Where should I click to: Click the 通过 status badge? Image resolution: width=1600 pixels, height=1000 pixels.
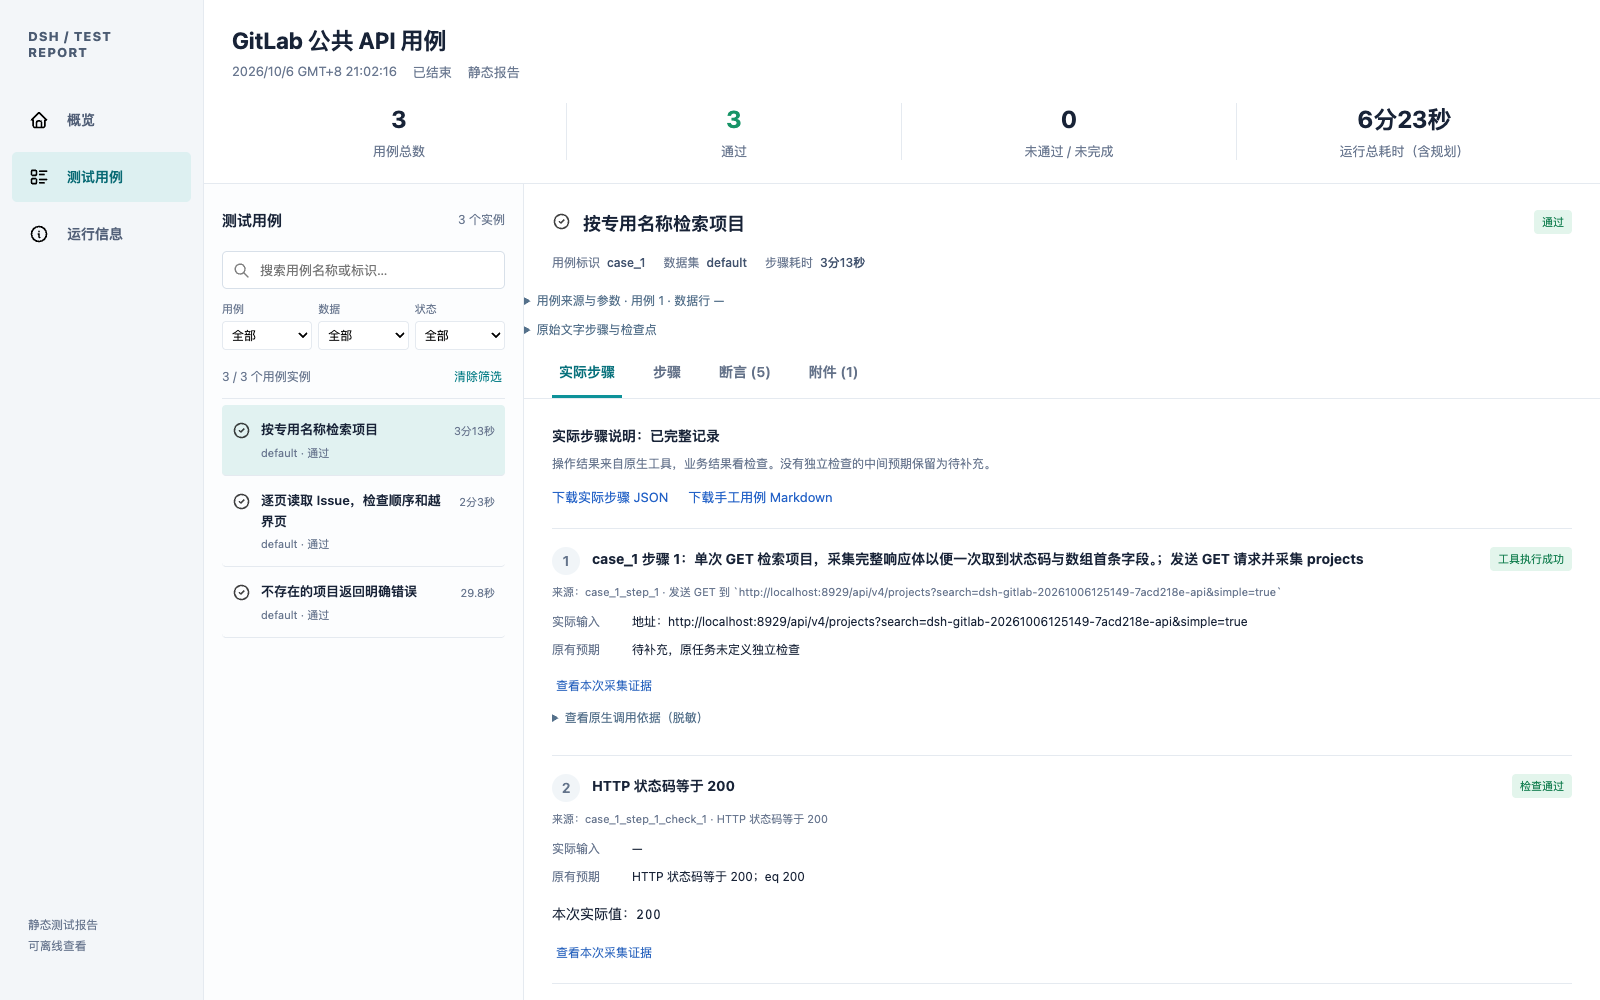(1553, 222)
